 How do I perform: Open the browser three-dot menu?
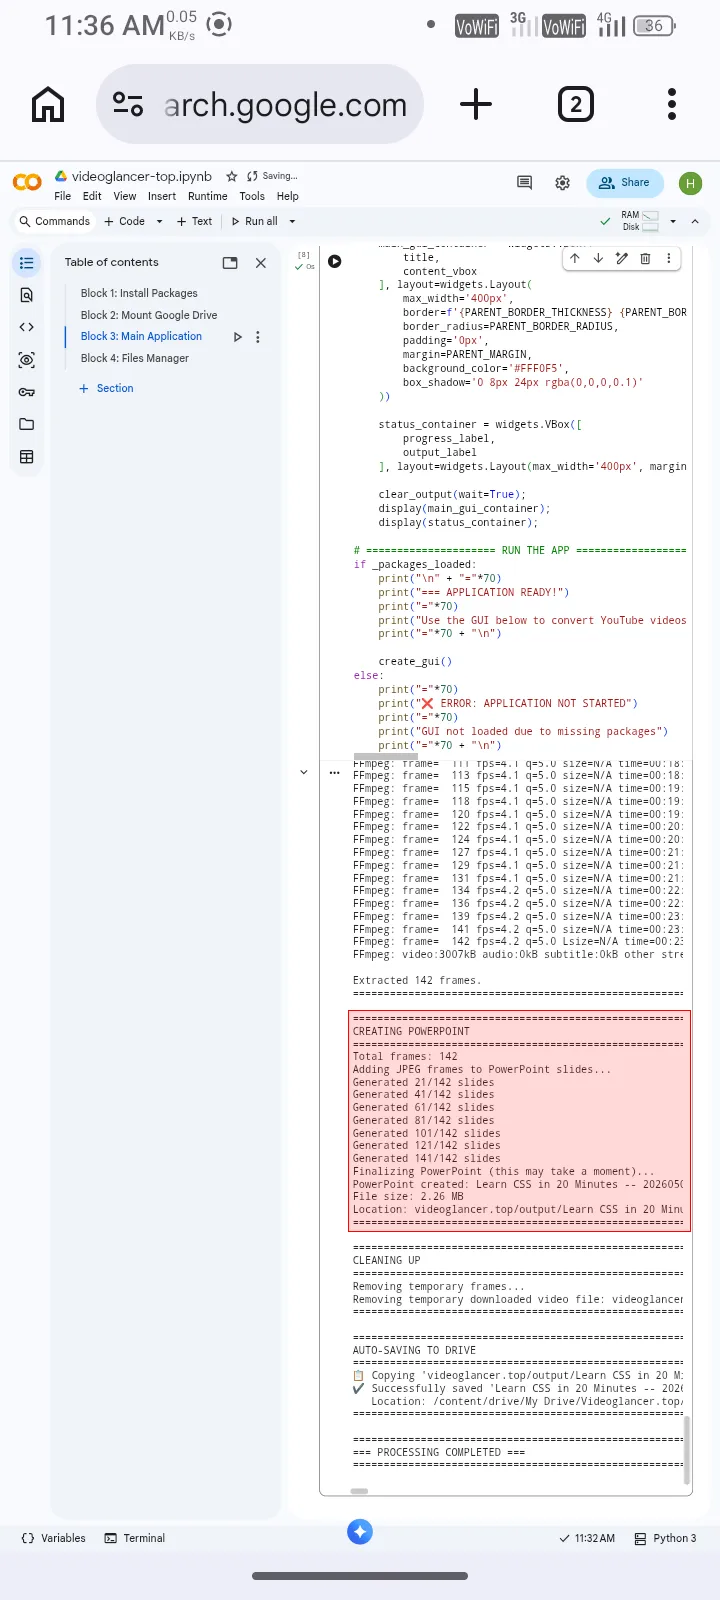672,104
